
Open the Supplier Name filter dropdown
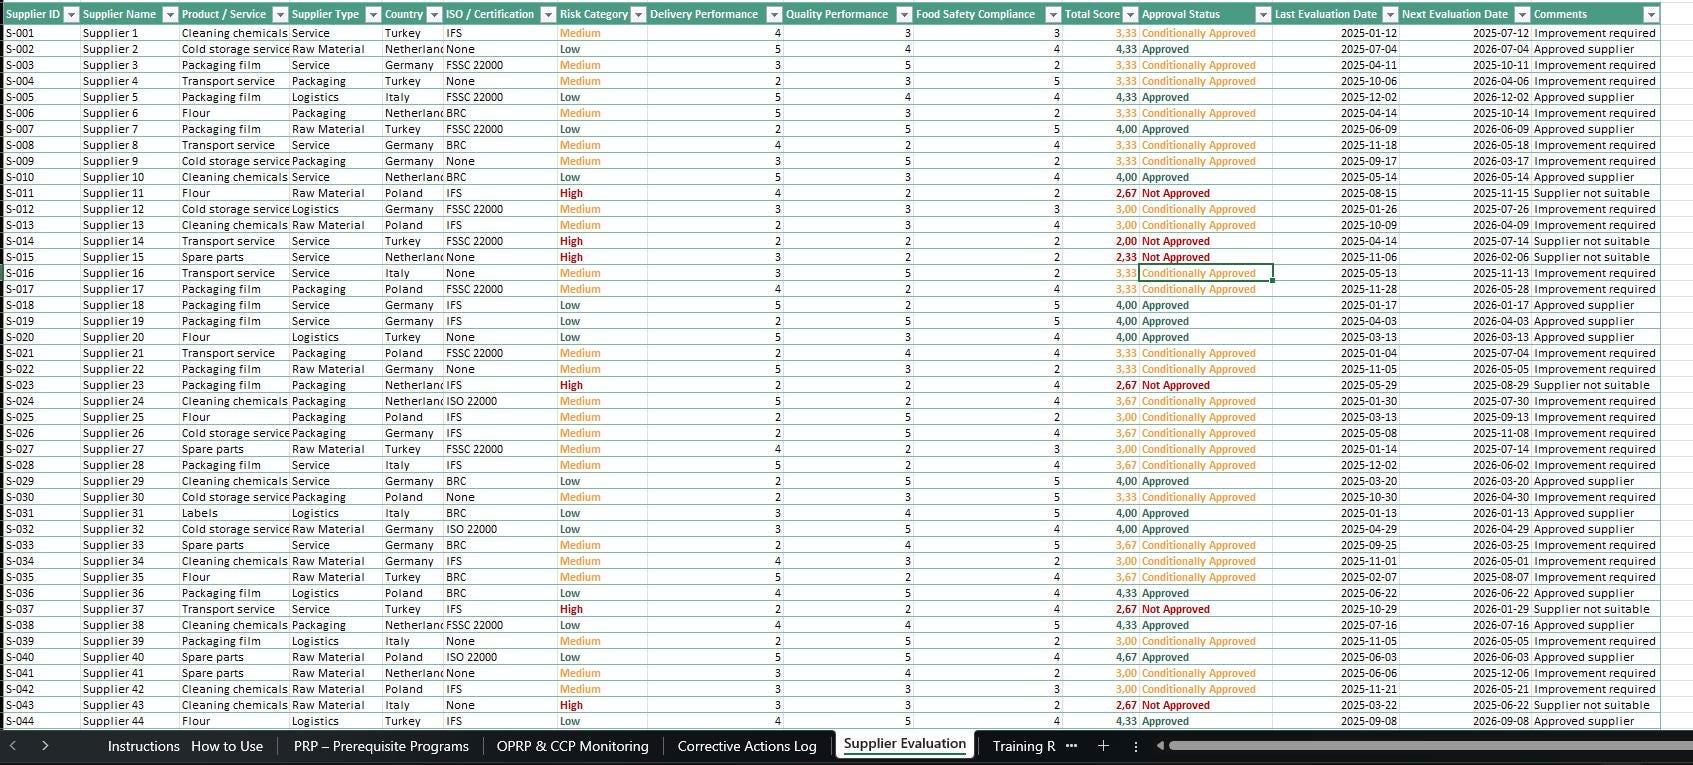click(x=169, y=14)
